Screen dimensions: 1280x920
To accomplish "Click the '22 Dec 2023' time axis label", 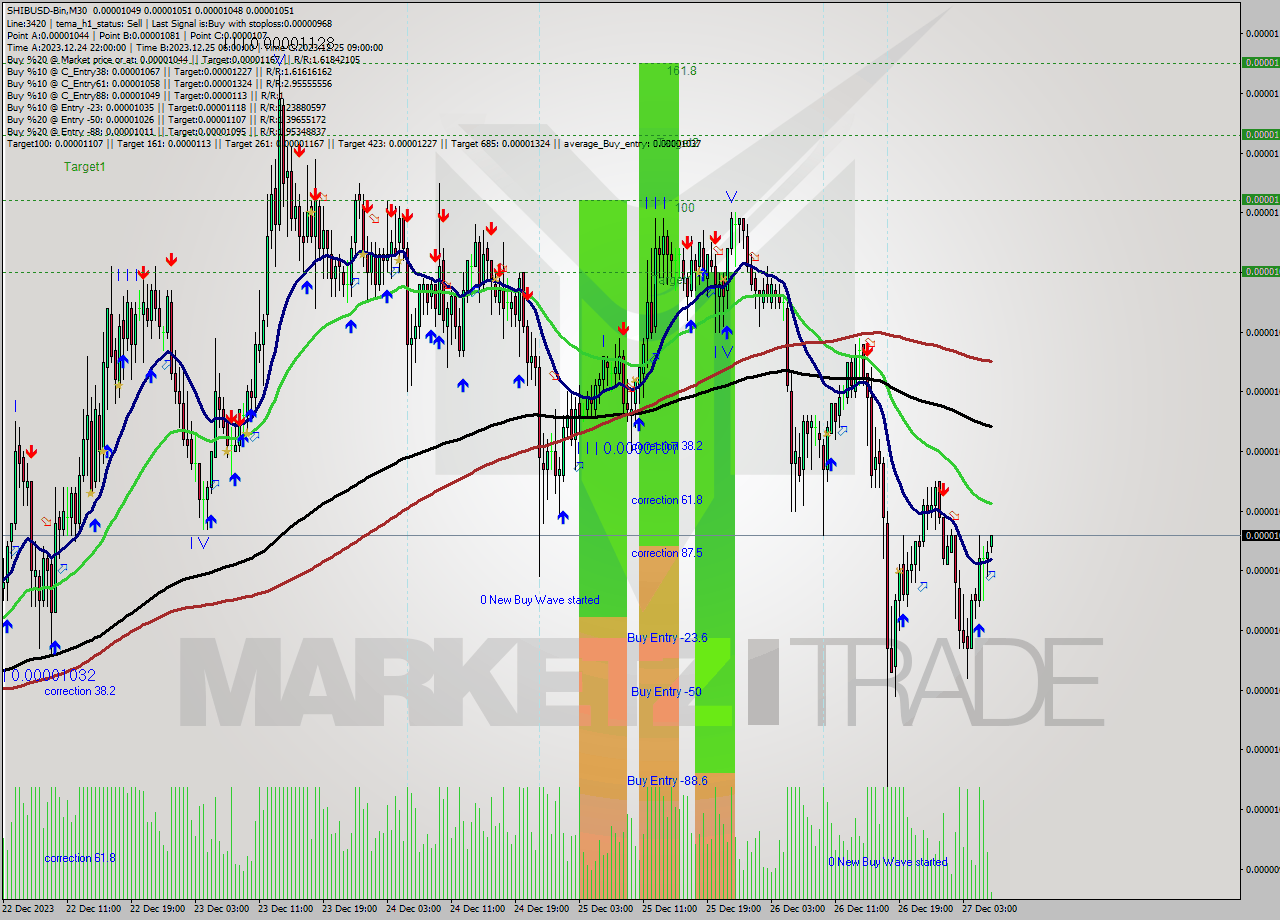I will 30,909.
